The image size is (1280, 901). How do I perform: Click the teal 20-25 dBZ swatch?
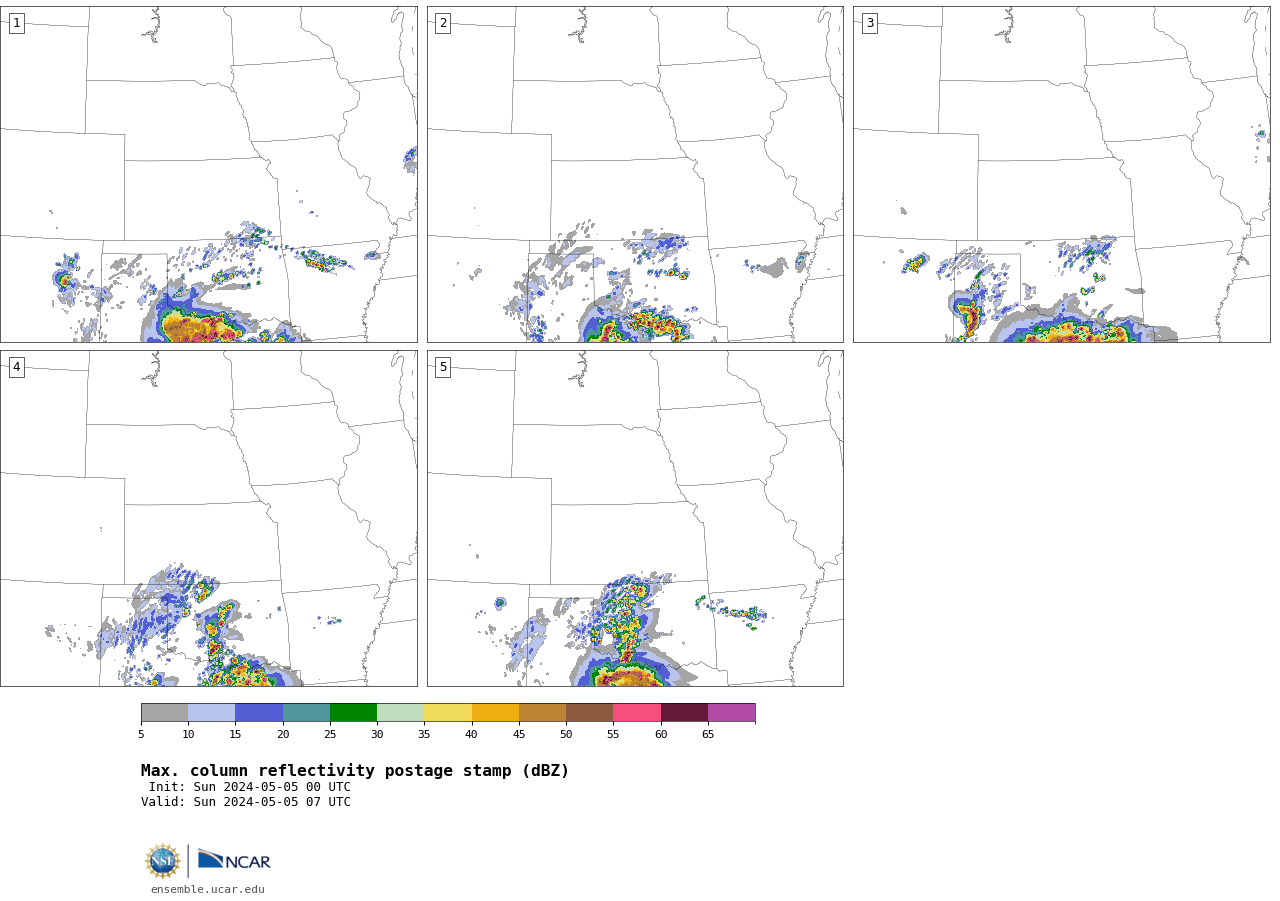pos(306,712)
